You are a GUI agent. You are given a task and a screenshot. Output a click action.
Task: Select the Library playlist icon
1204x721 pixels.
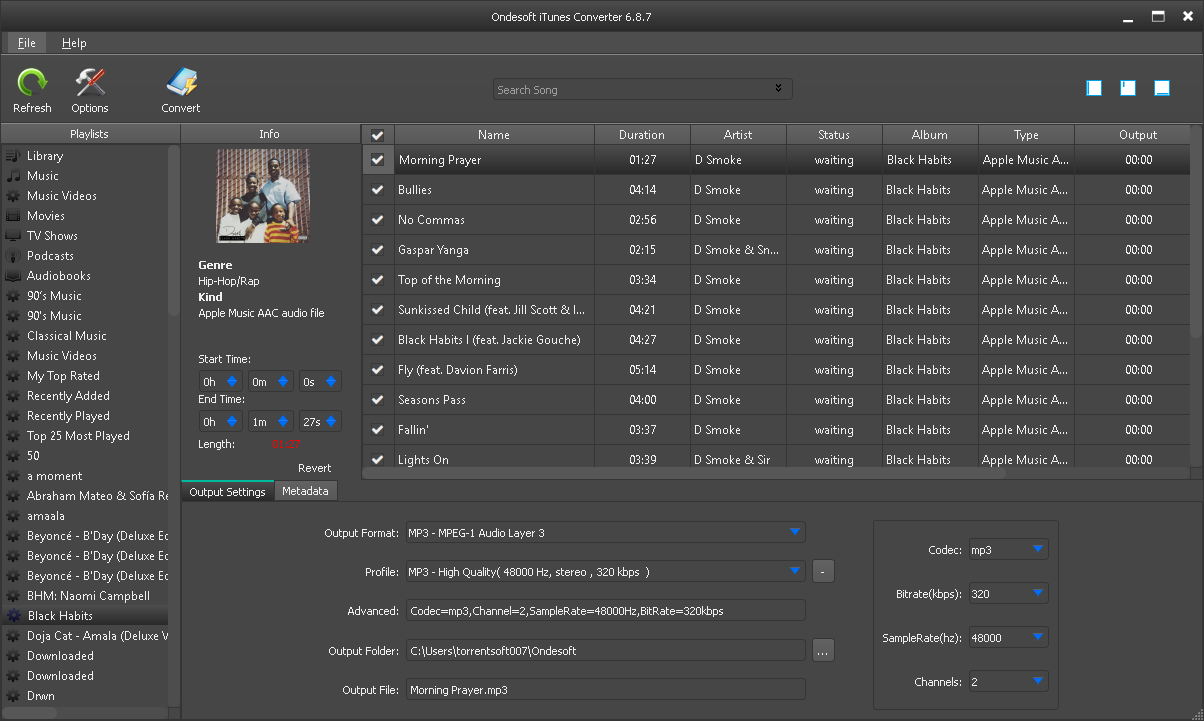tap(13, 156)
